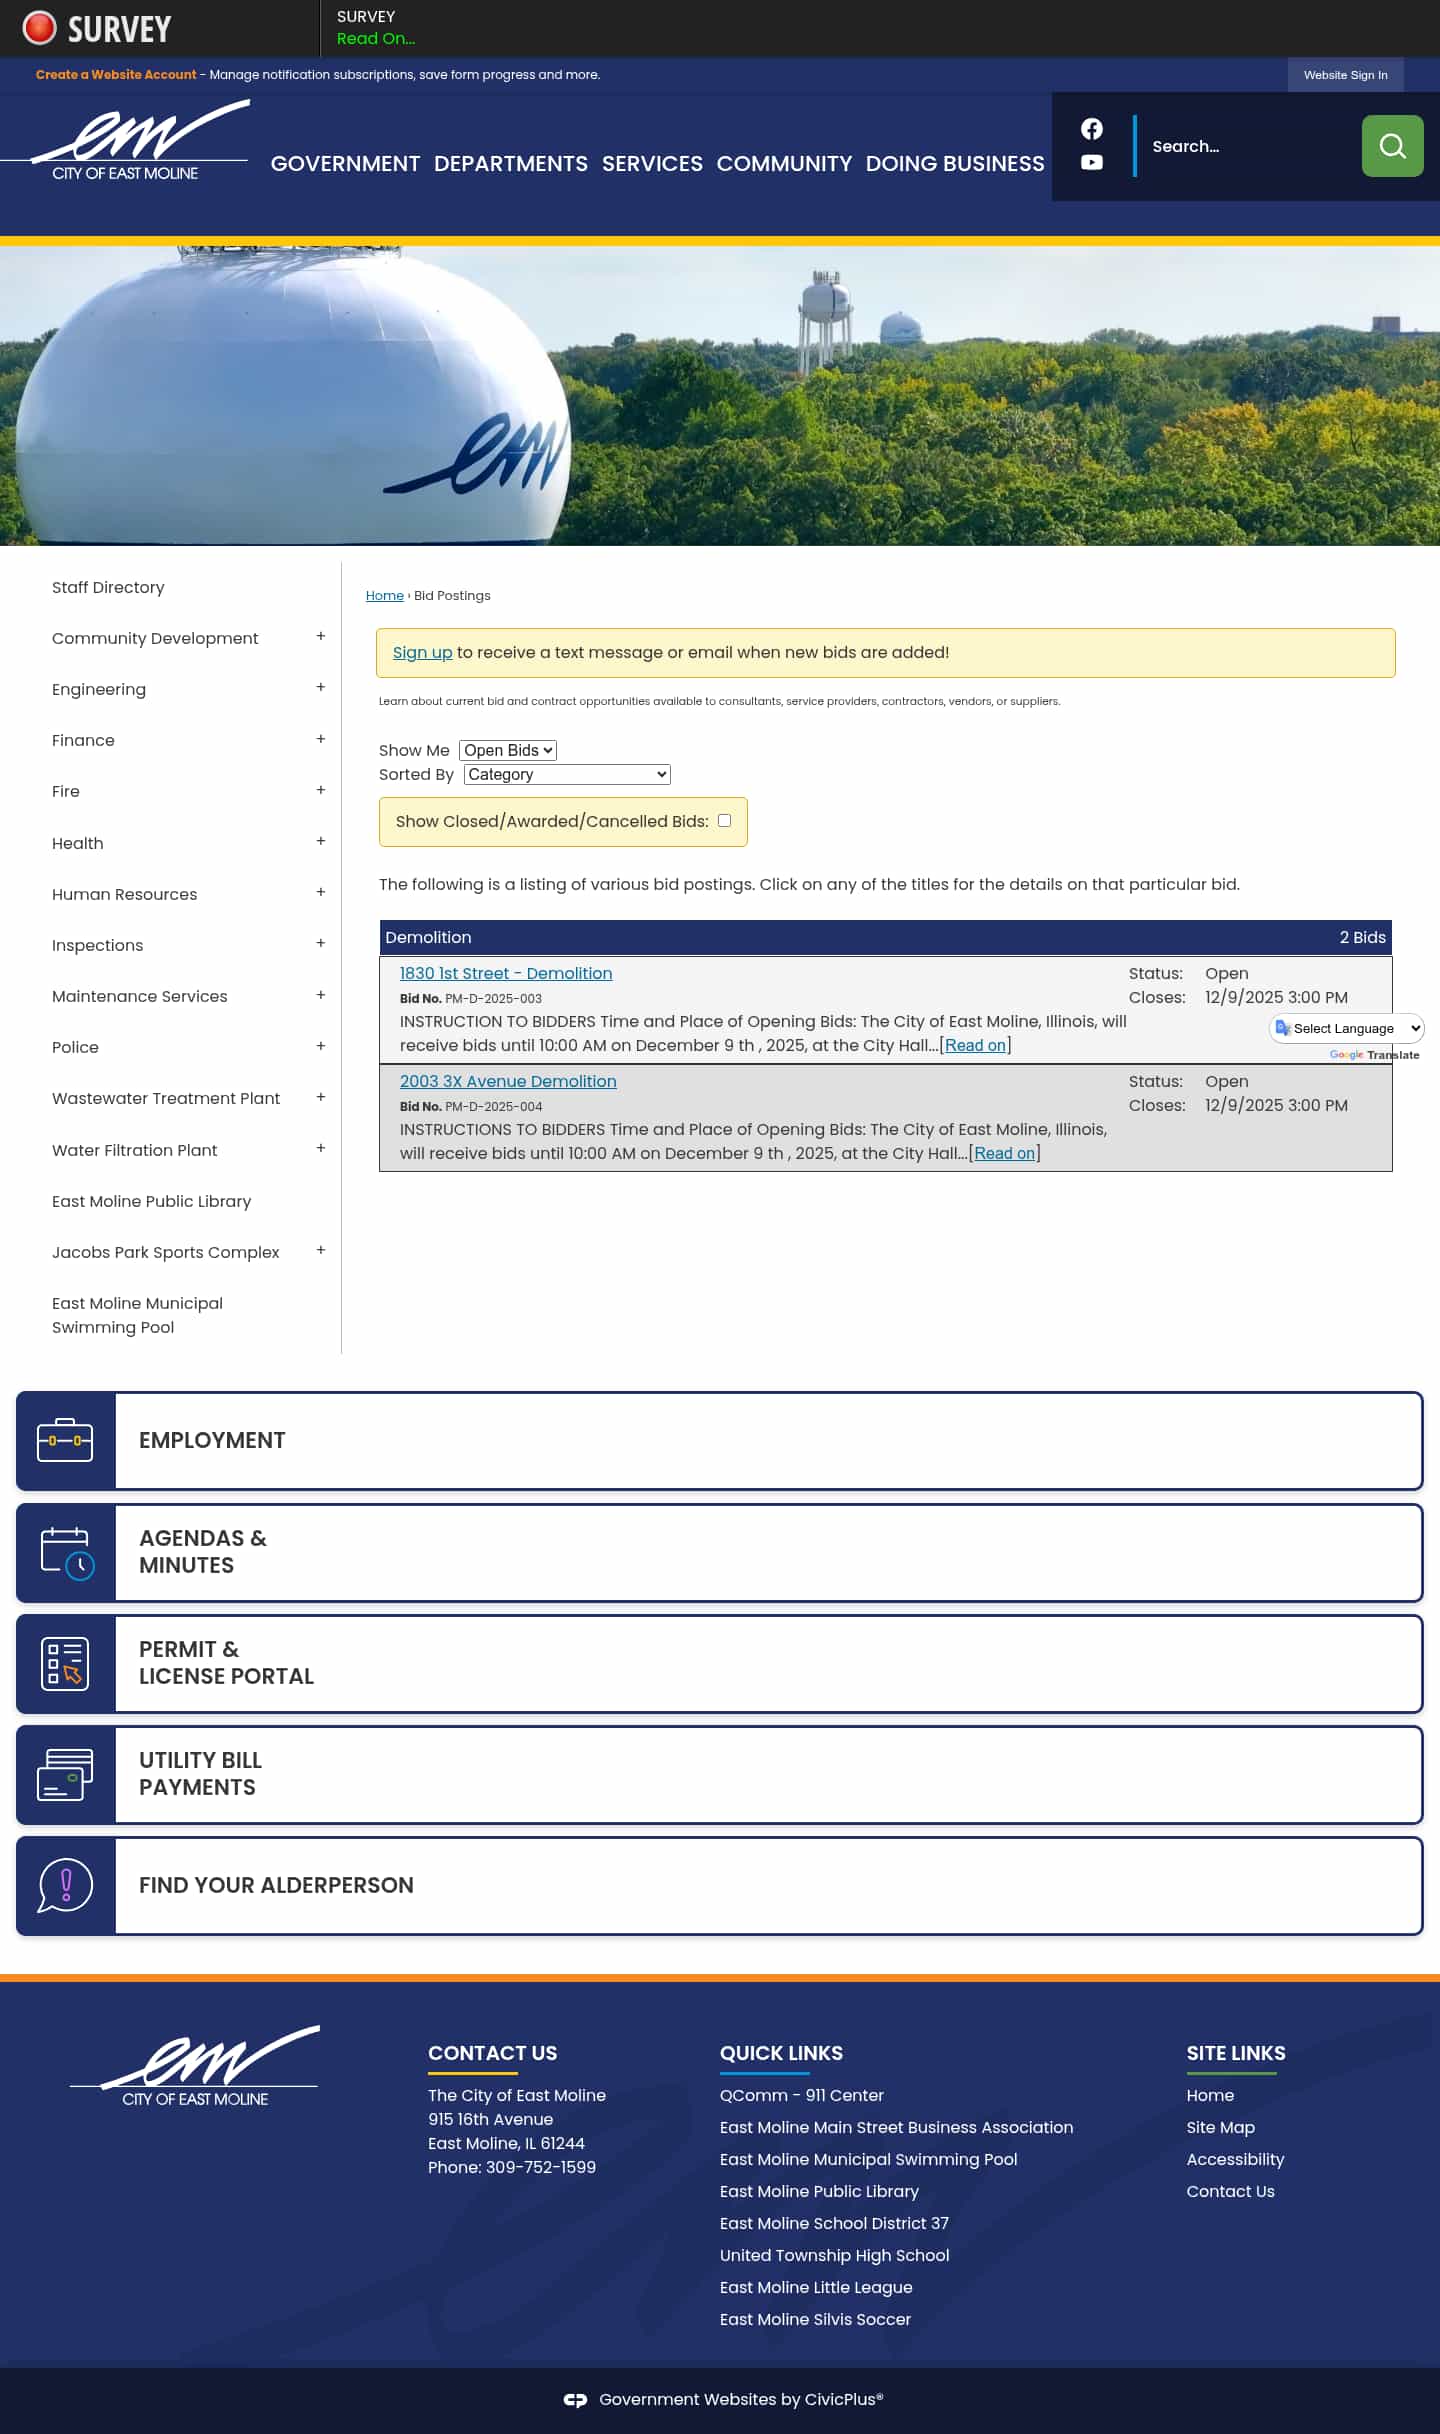Open the Find Your Alderperson speech-bubble icon
Viewport: 1440px width, 2434px height.
point(65,1885)
